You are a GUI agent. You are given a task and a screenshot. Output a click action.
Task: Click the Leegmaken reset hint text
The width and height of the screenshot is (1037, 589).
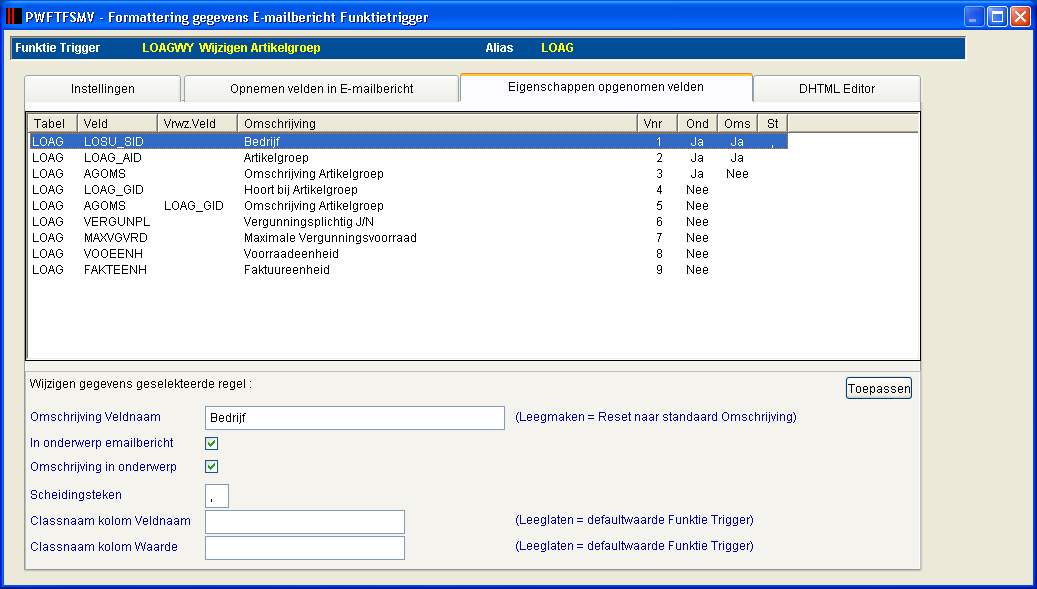(656, 417)
